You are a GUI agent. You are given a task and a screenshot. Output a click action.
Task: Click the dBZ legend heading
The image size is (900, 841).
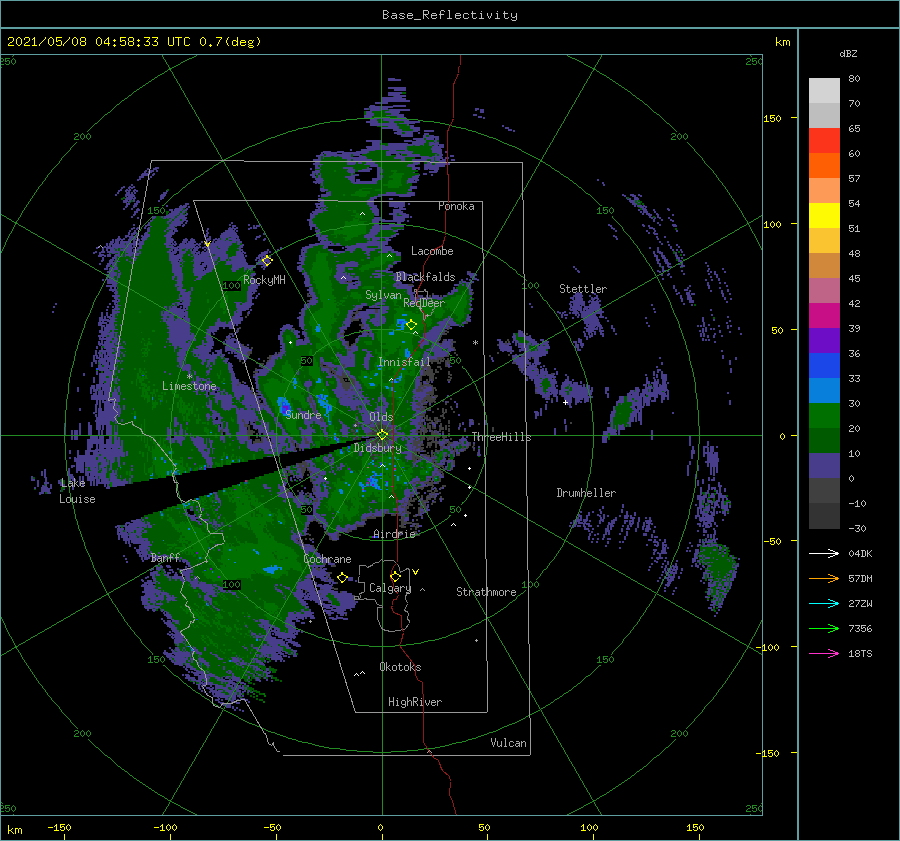pyautogui.click(x=848, y=53)
